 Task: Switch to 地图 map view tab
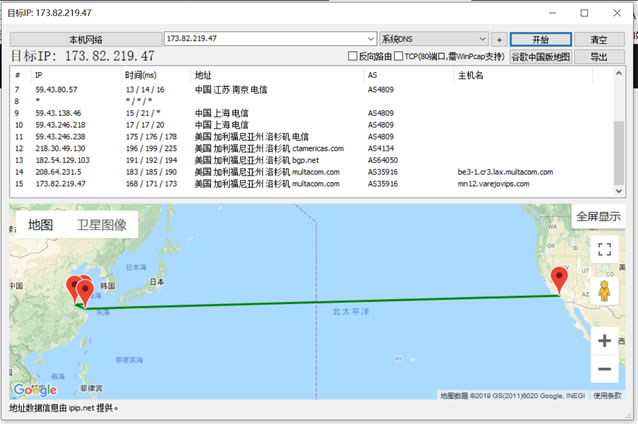tap(41, 225)
